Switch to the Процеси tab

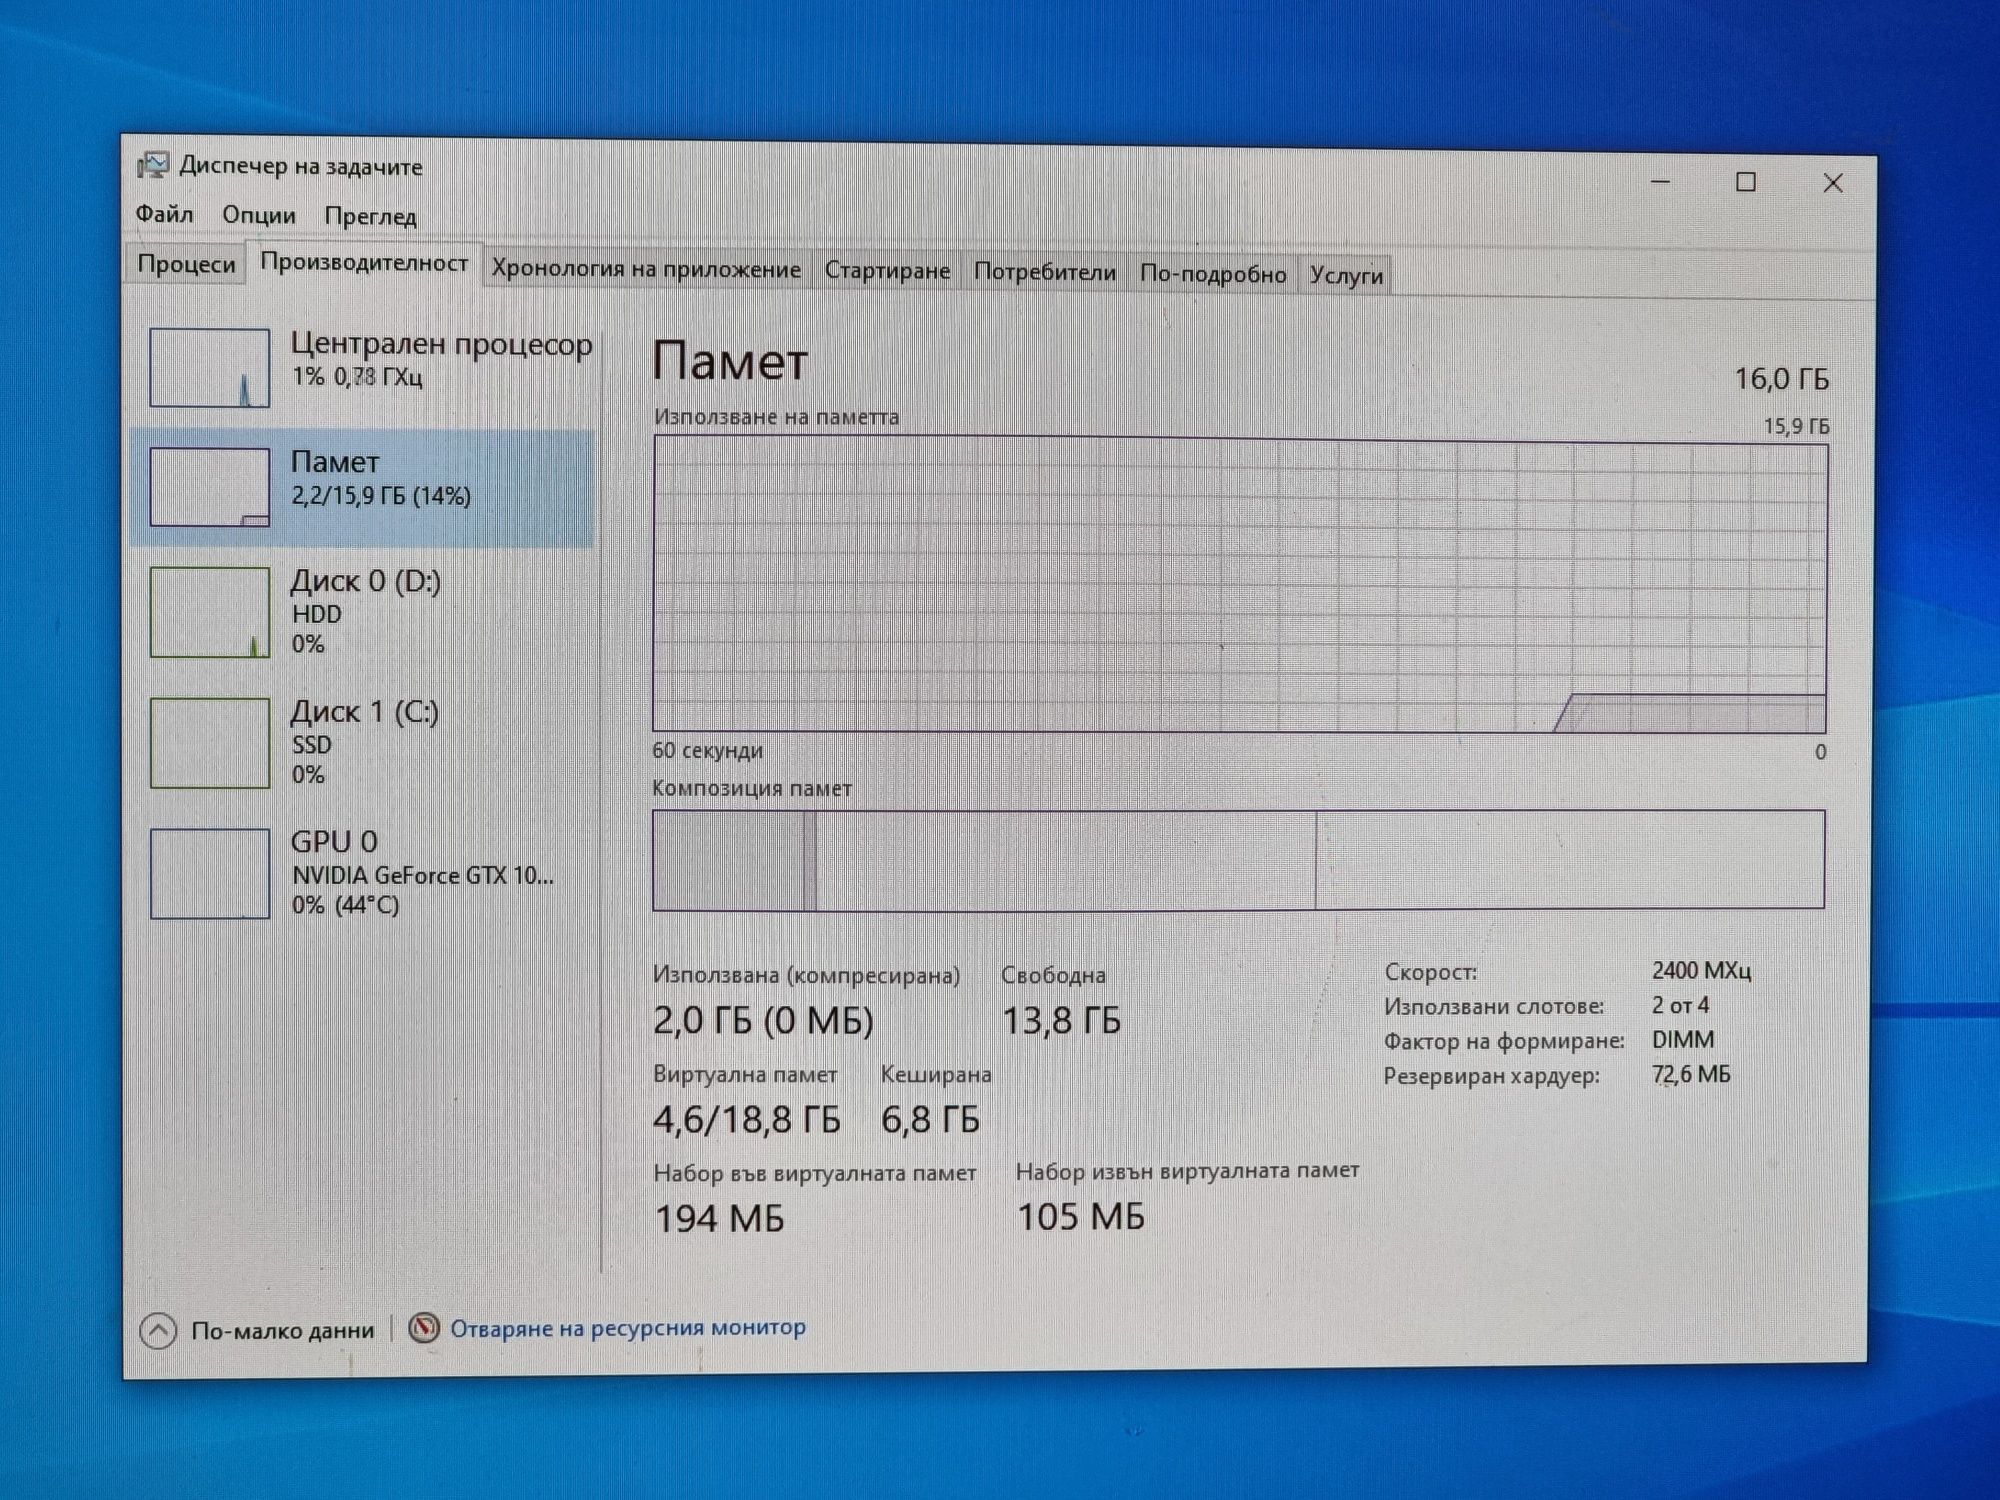pyautogui.click(x=186, y=264)
